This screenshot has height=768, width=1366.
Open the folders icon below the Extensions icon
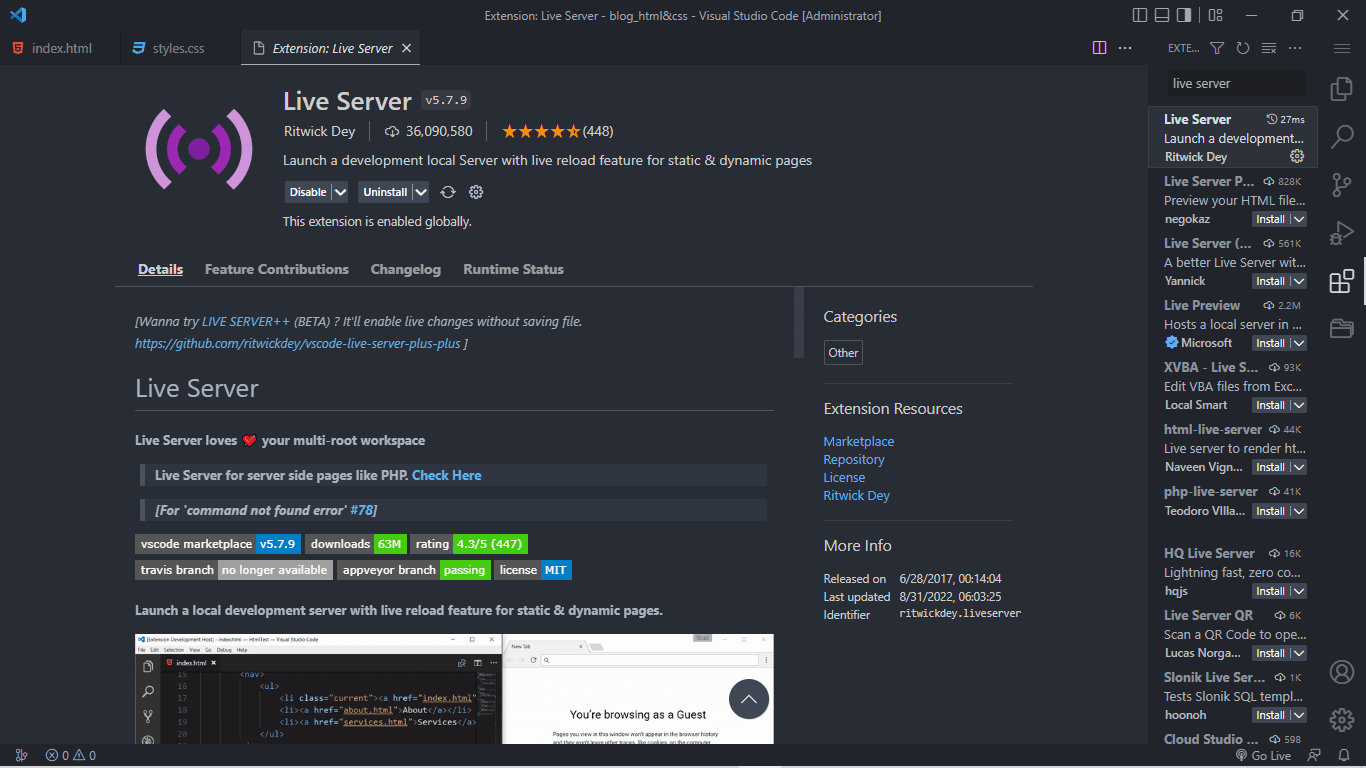click(x=1341, y=328)
